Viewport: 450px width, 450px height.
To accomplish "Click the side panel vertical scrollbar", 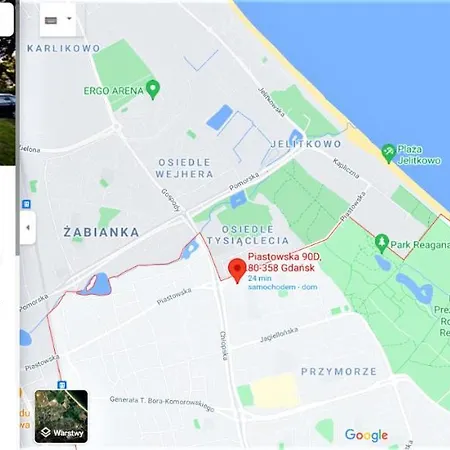I will (17, 128).
